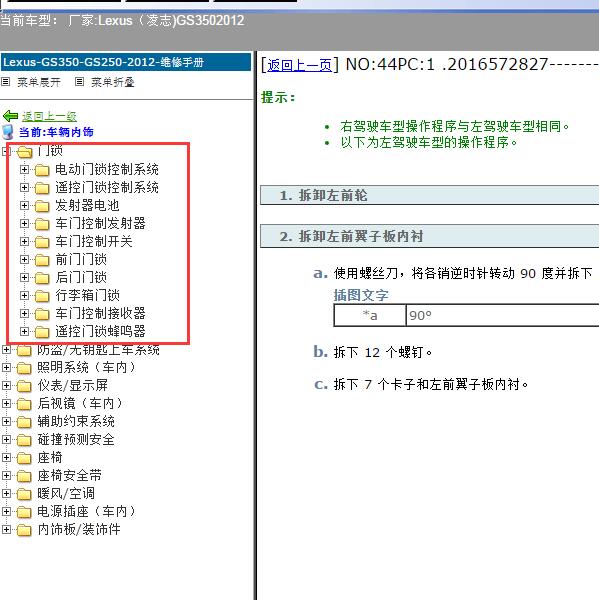Expand the 暖风/空调 node
Image resolution: width=599 pixels, height=600 pixels.
click(6, 493)
